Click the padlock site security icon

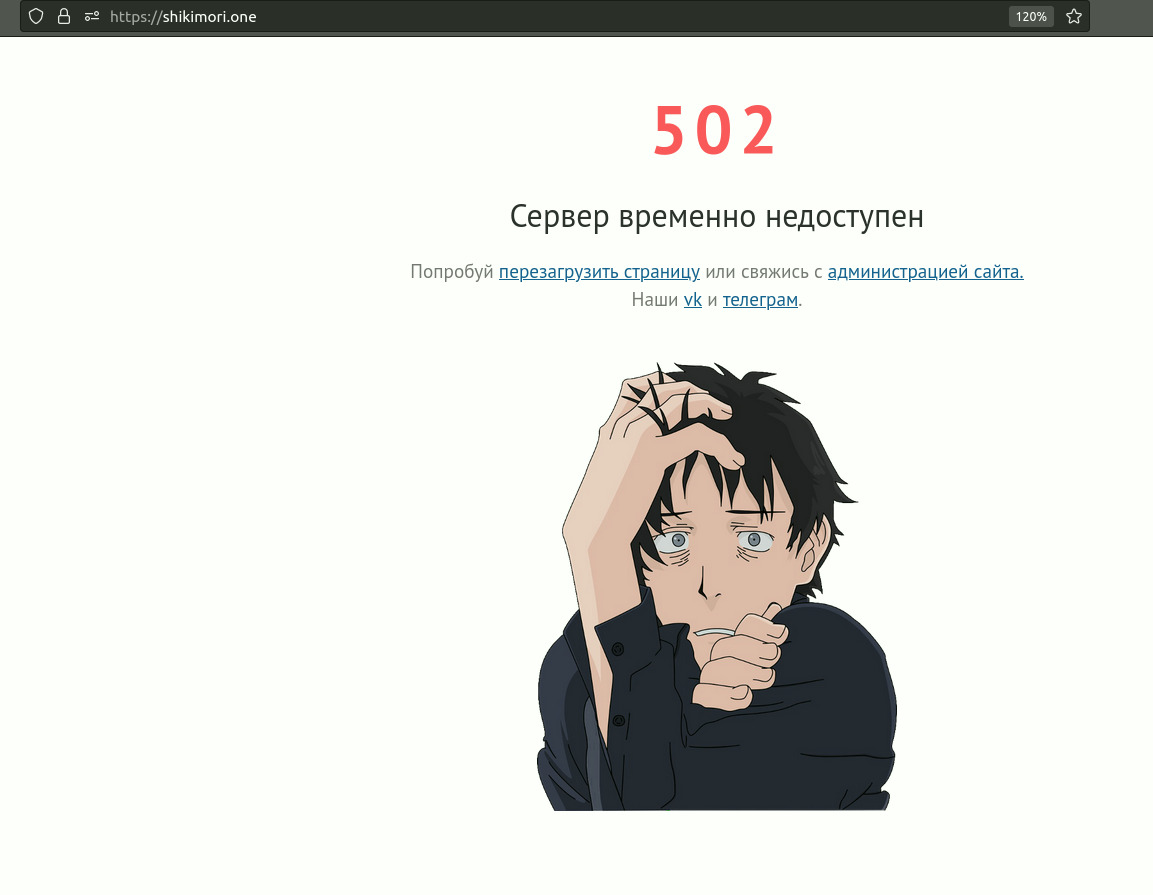click(64, 16)
